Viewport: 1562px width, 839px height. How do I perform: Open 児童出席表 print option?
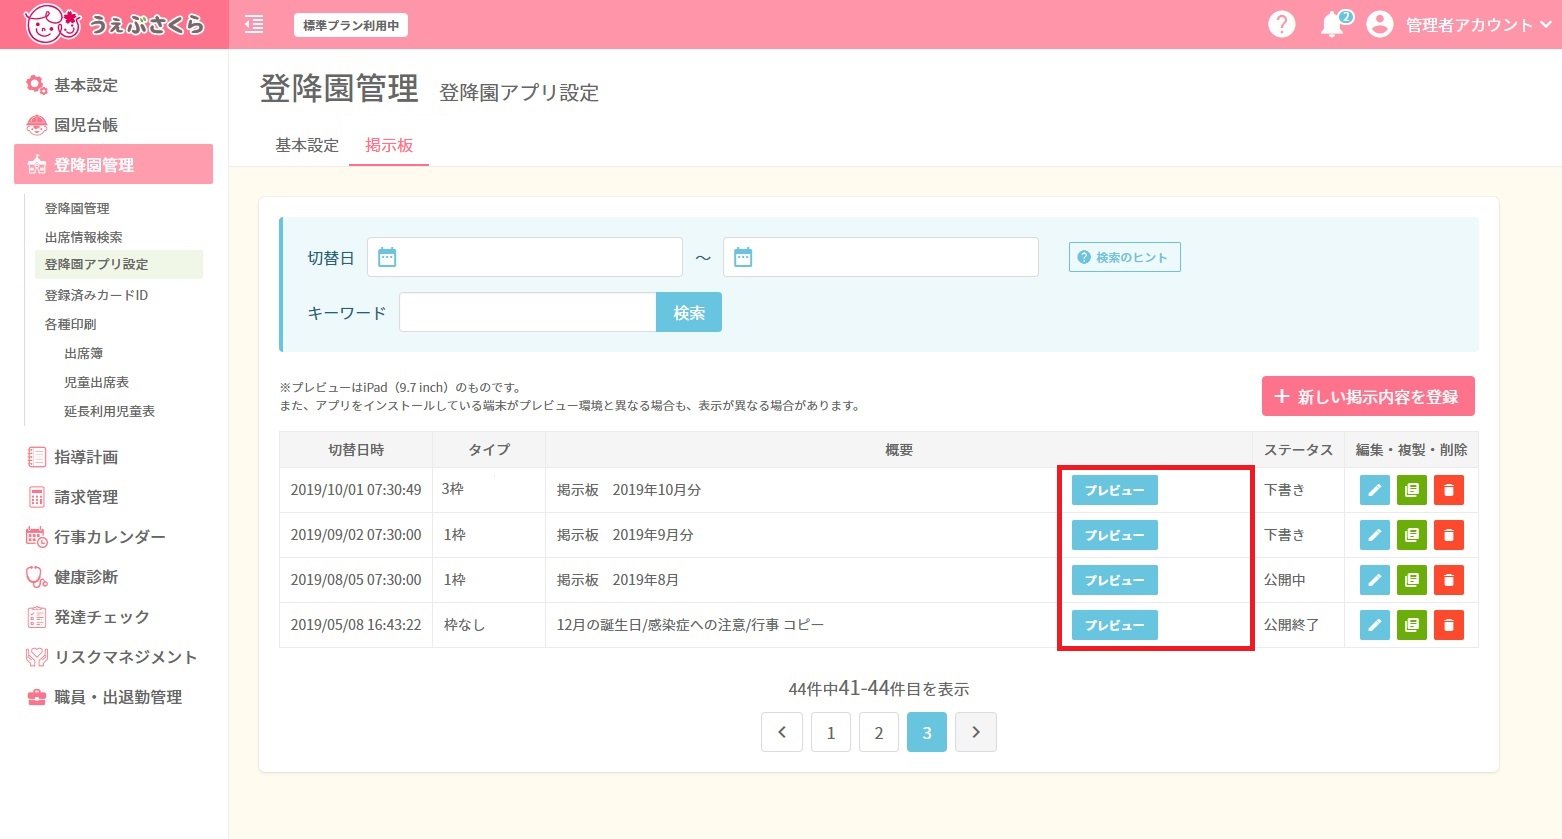(x=97, y=382)
